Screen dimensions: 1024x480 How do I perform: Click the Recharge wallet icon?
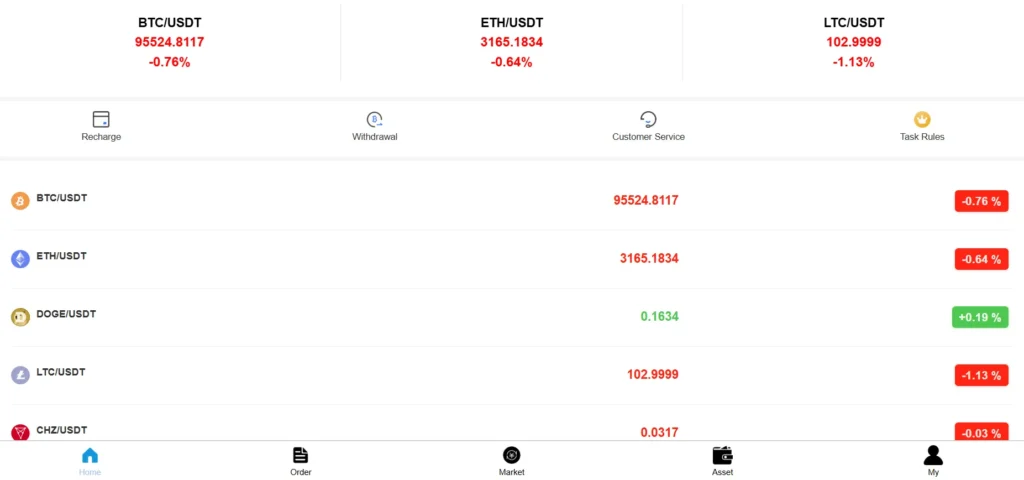[101, 119]
